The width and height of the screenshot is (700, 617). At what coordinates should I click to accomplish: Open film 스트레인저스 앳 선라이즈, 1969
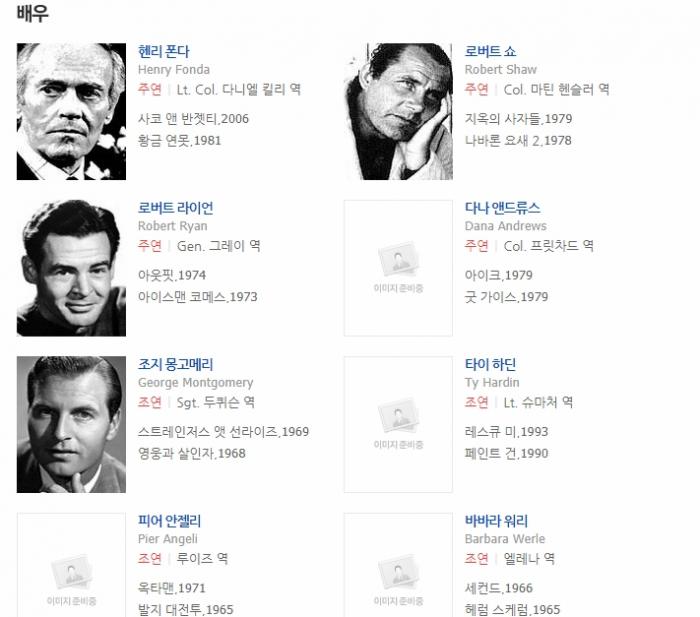[223, 432]
